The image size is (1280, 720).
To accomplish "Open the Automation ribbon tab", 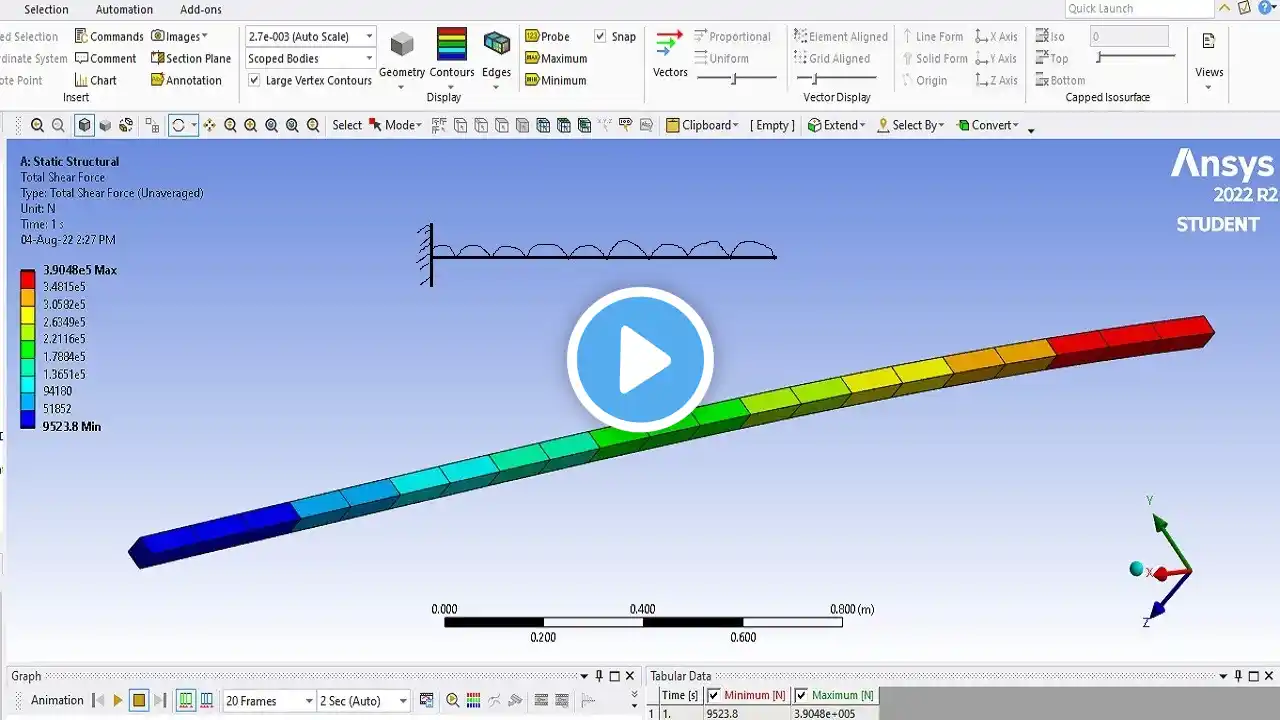I will point(124,10).
